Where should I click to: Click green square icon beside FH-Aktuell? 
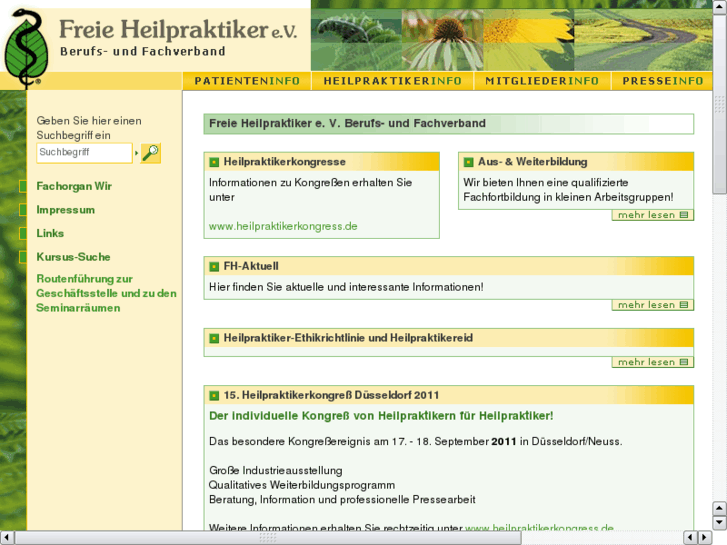coord(214,266)
